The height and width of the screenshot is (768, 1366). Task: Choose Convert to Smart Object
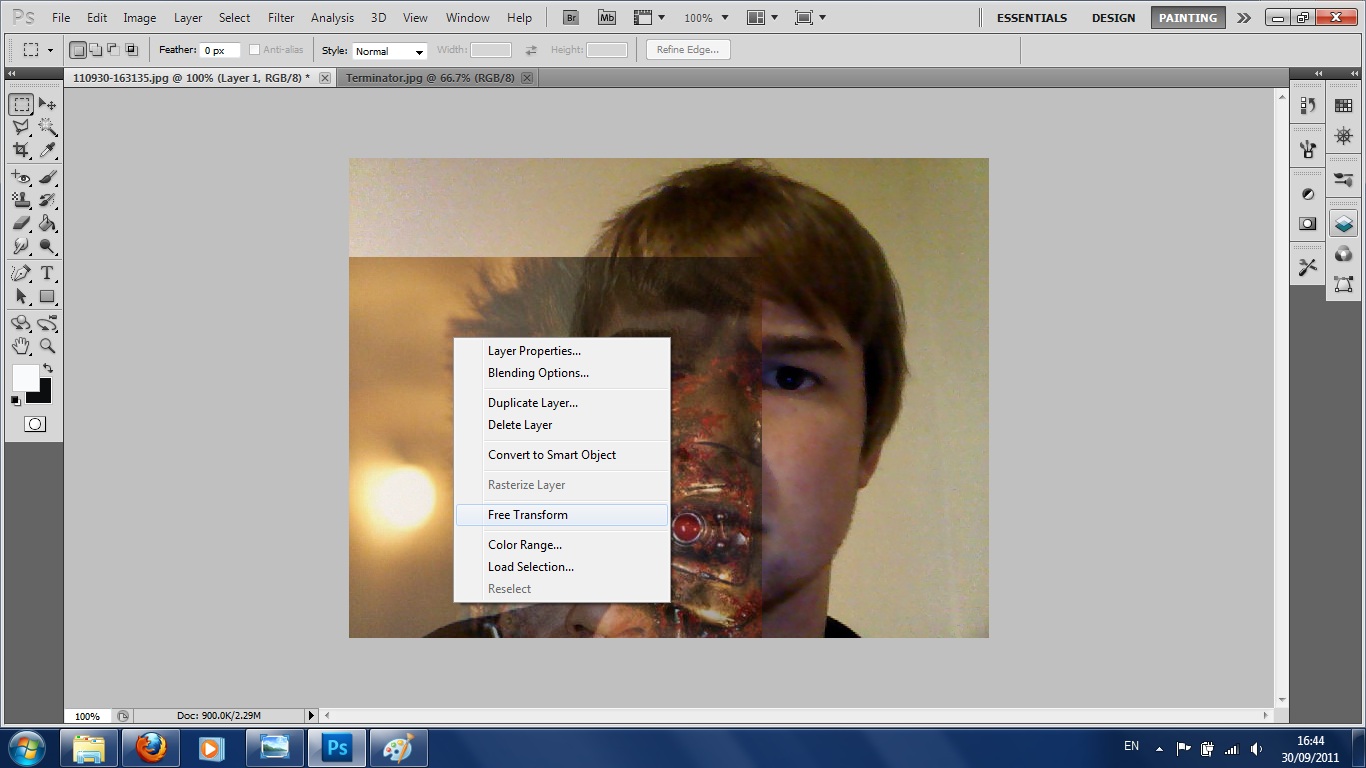pos(562,455)
